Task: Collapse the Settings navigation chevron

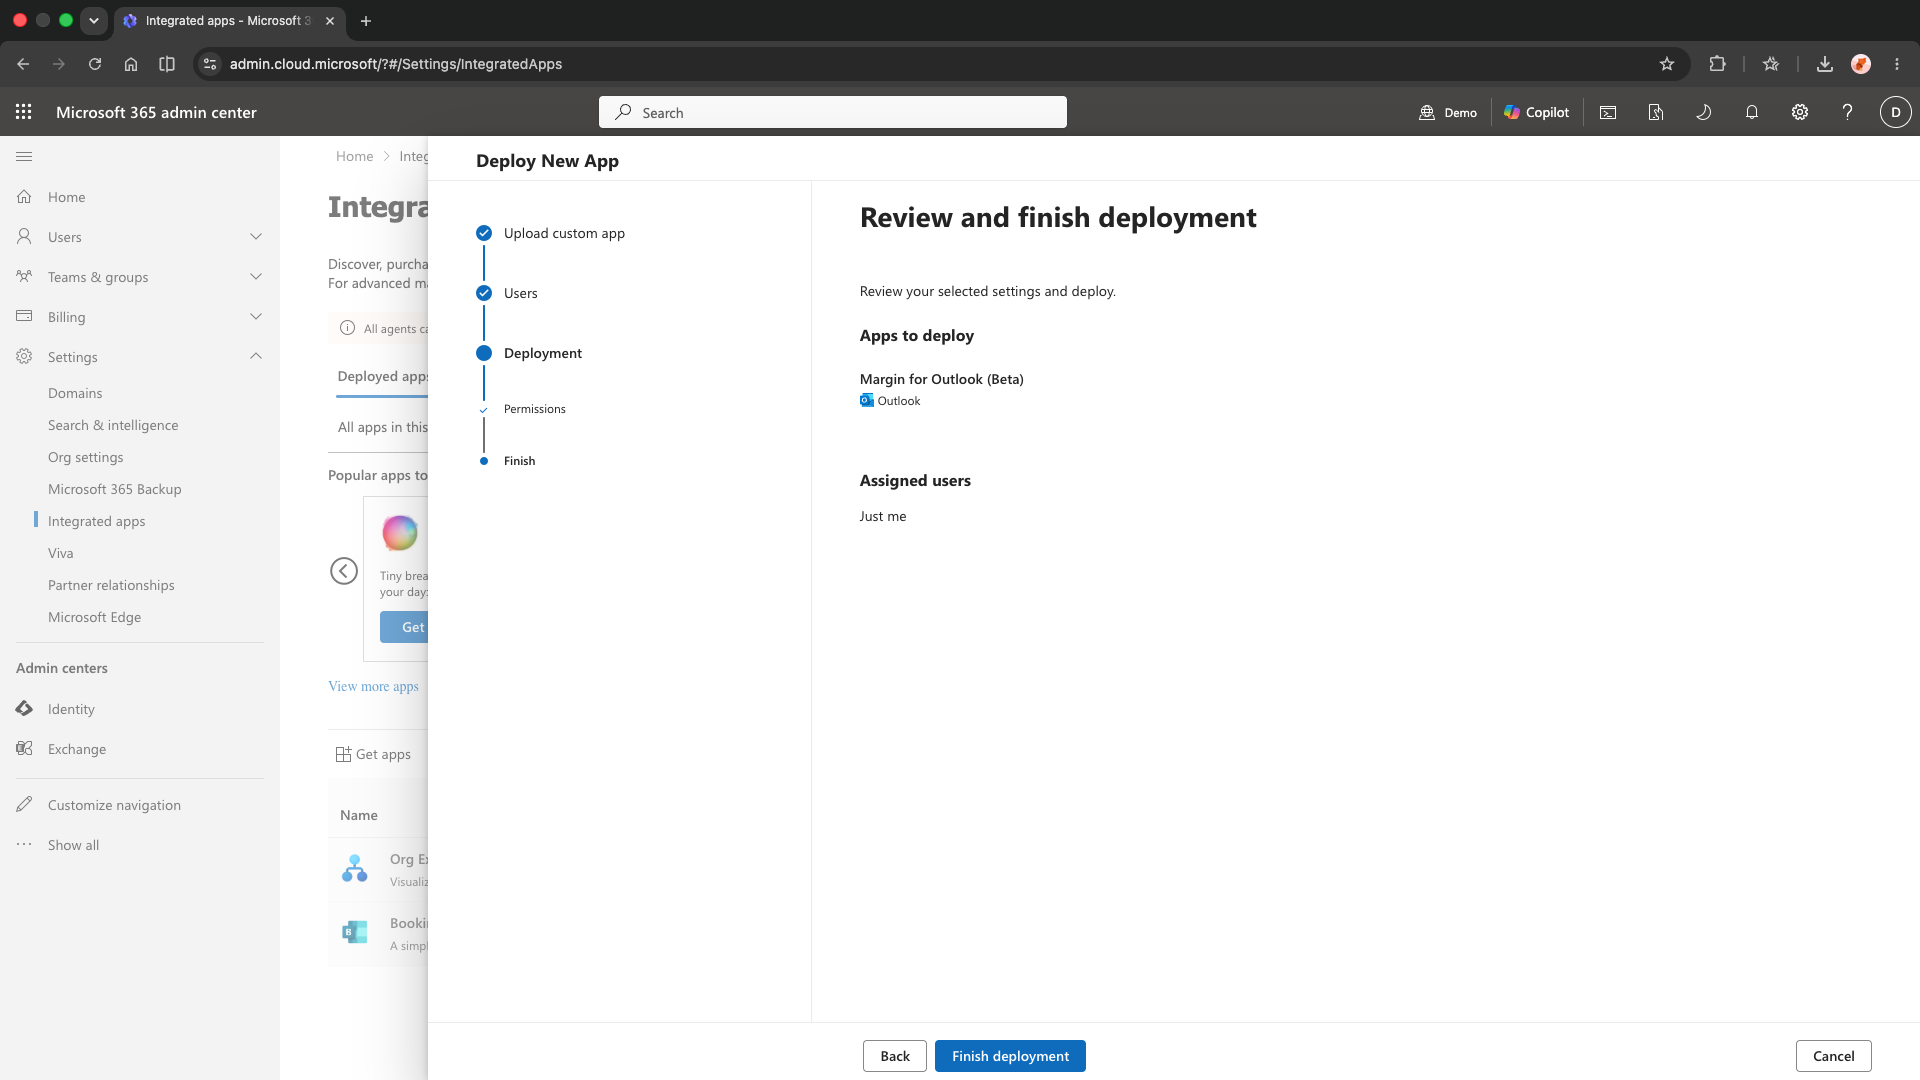Action: coord(256,357)
